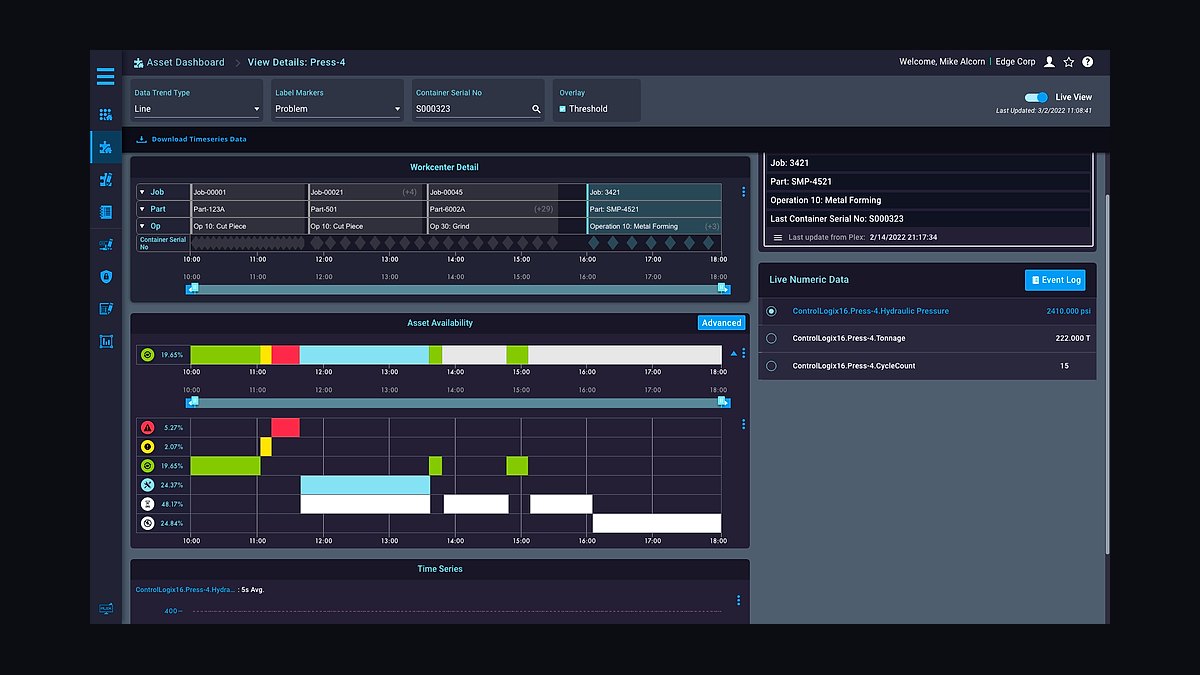The image size is (1200, 675).
Task: Toggle the Live View switch
Action: point(1036,97)
